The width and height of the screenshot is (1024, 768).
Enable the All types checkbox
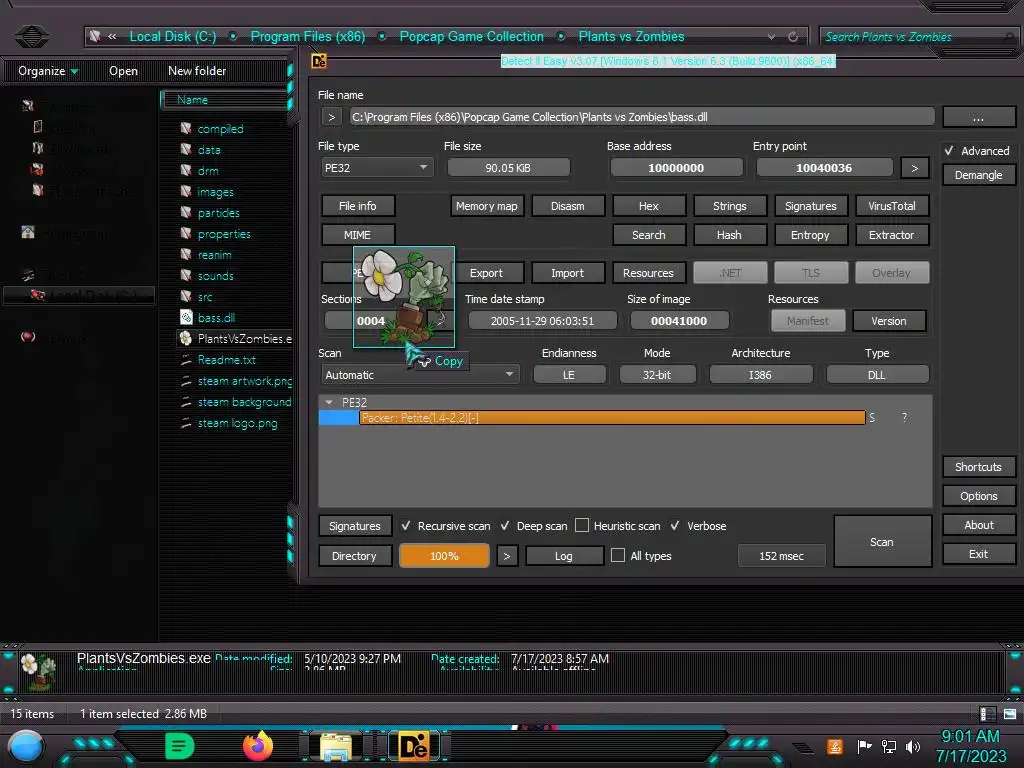(618, 555)
